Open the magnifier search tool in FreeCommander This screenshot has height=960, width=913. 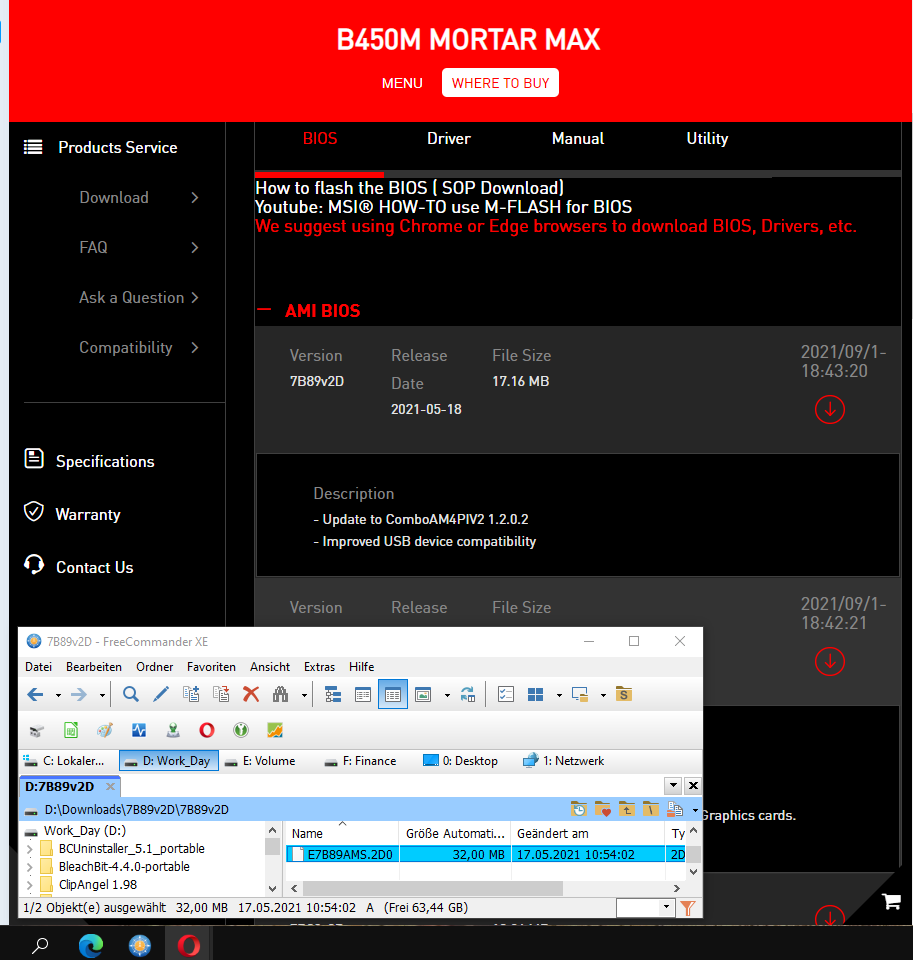click(x=130, y=695)
